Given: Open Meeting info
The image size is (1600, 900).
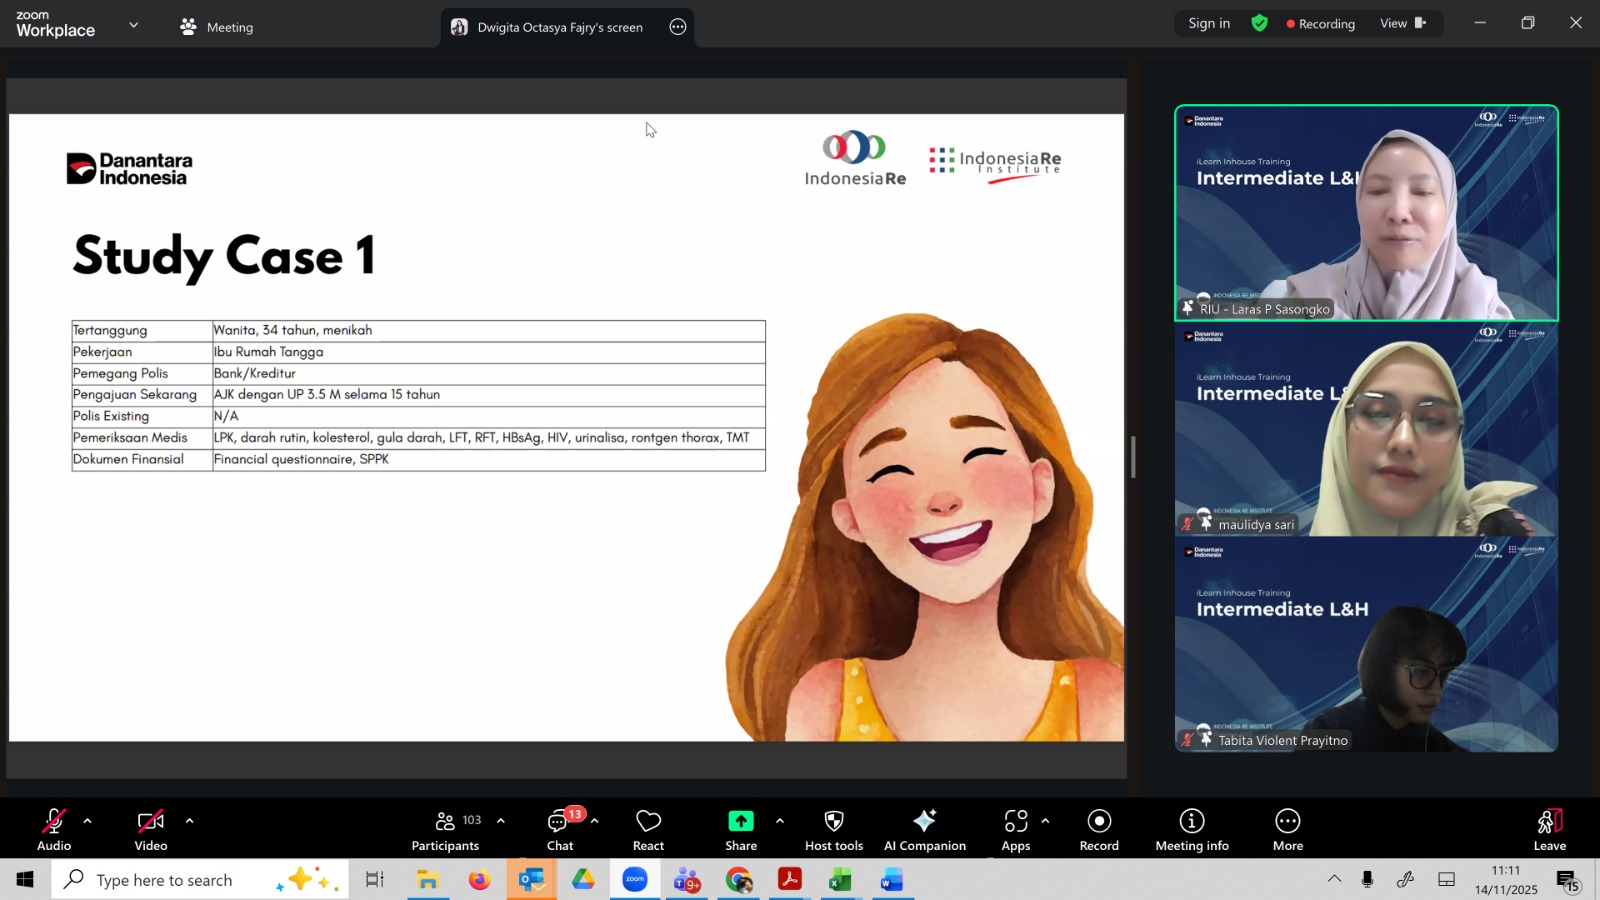Looking at the screenshot, I should pyautogui.click(x=1191, y=829).
